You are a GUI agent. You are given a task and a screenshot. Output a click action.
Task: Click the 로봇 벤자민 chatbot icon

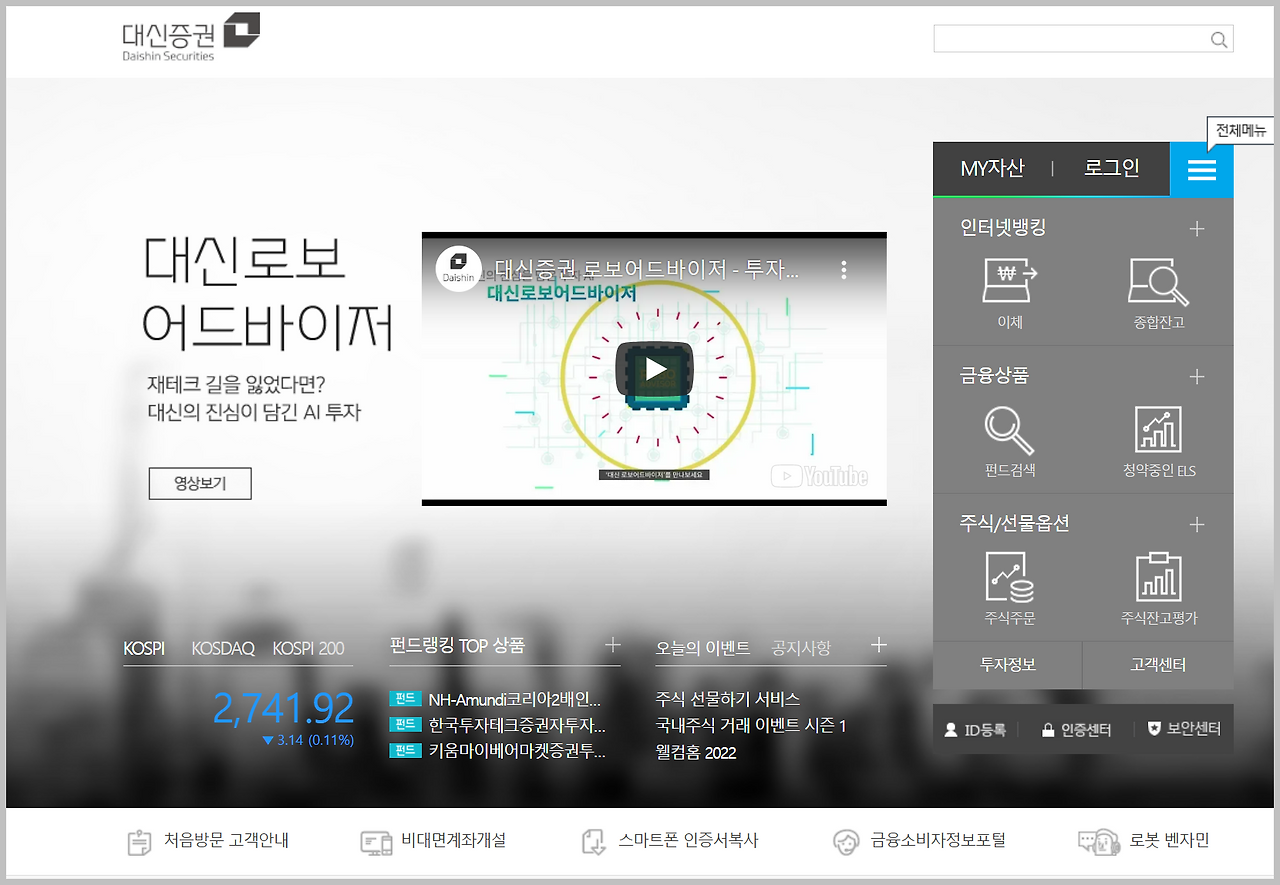pos(1098,842)
